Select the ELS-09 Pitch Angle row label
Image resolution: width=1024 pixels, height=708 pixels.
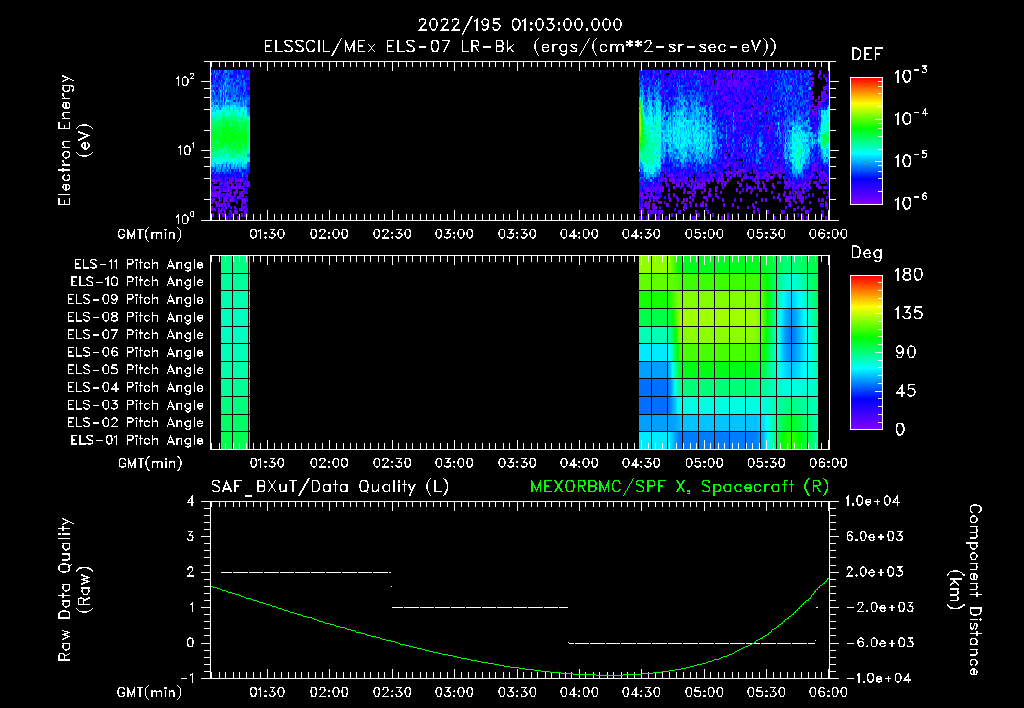click(x=136, y=300)
